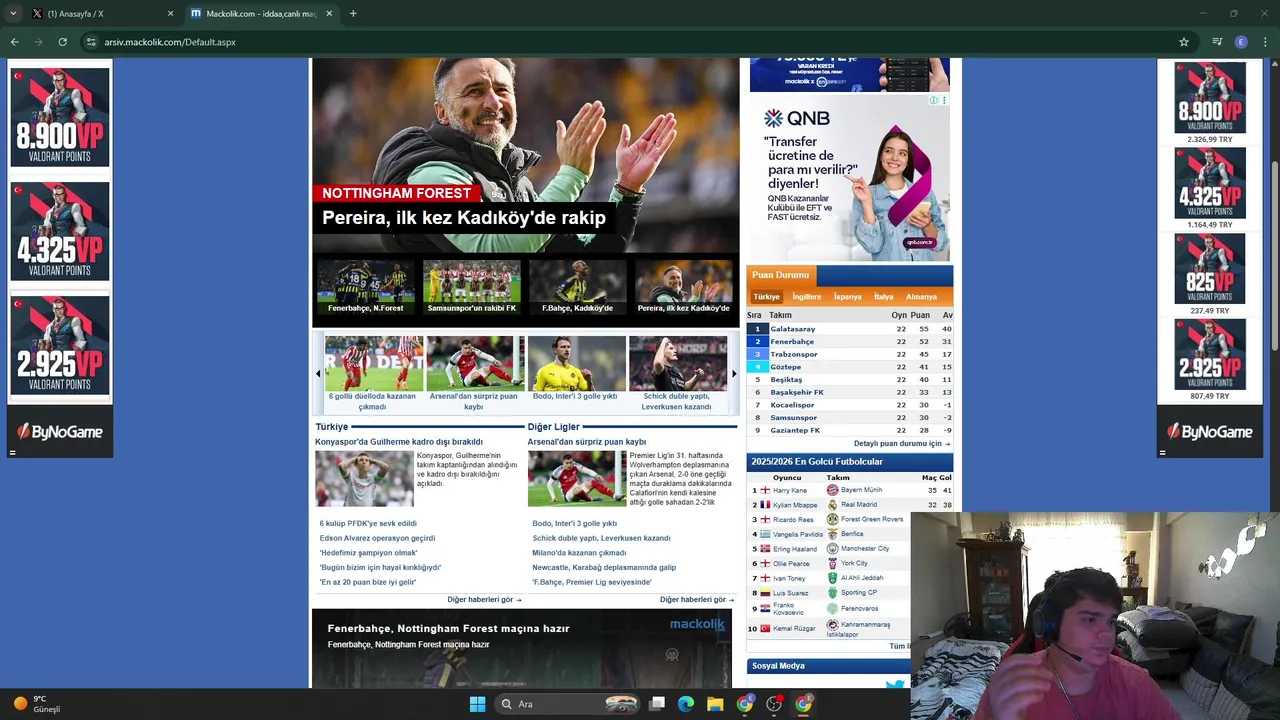Click the Sporting CP club logo
Image resolution: width=1280 pixels, height=720 pixels.
(832, 593)
